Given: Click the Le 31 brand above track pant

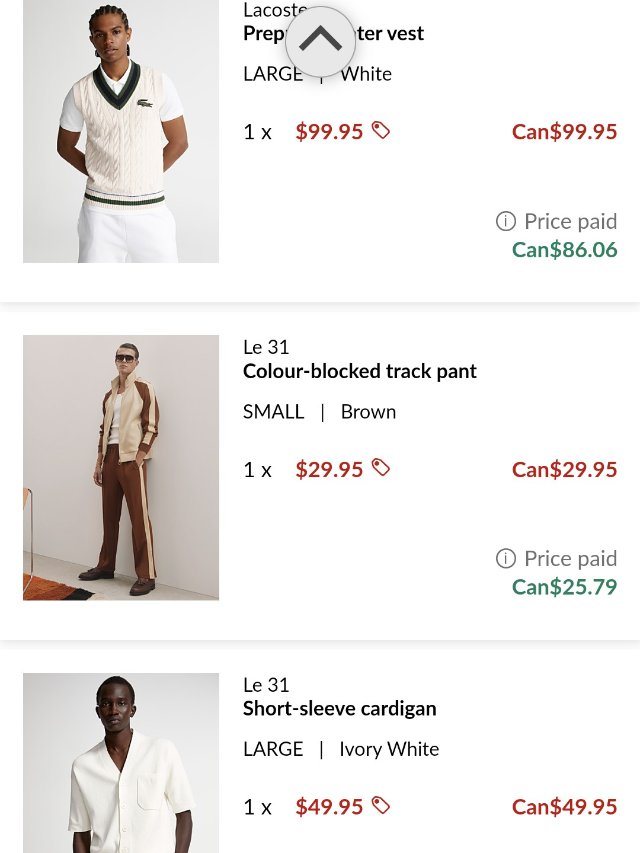Looking at the screenshot, I should (266, 347).
